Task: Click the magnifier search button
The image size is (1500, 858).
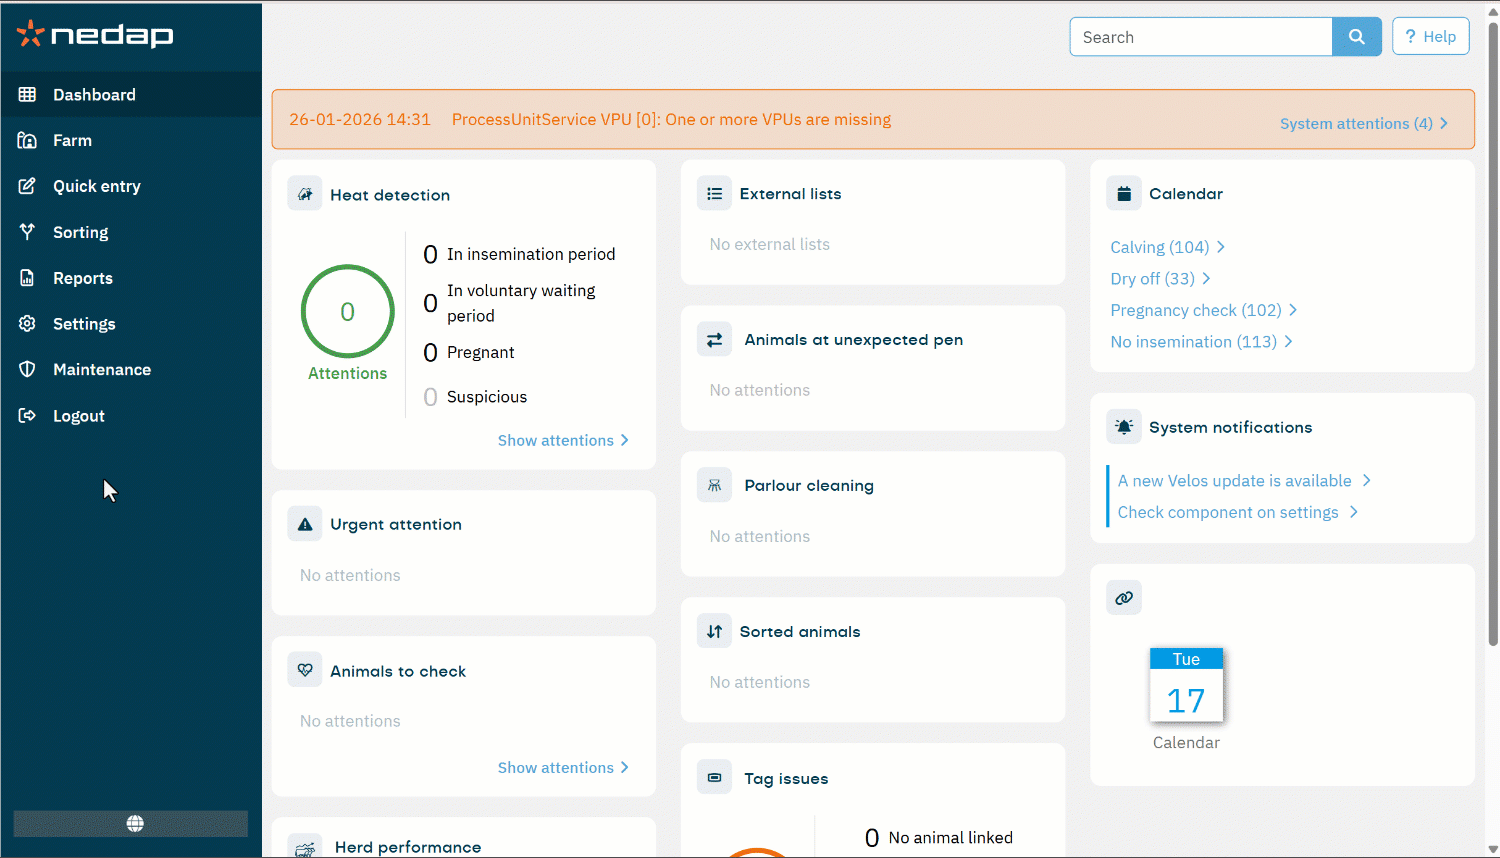Action: click(1357, 37)
